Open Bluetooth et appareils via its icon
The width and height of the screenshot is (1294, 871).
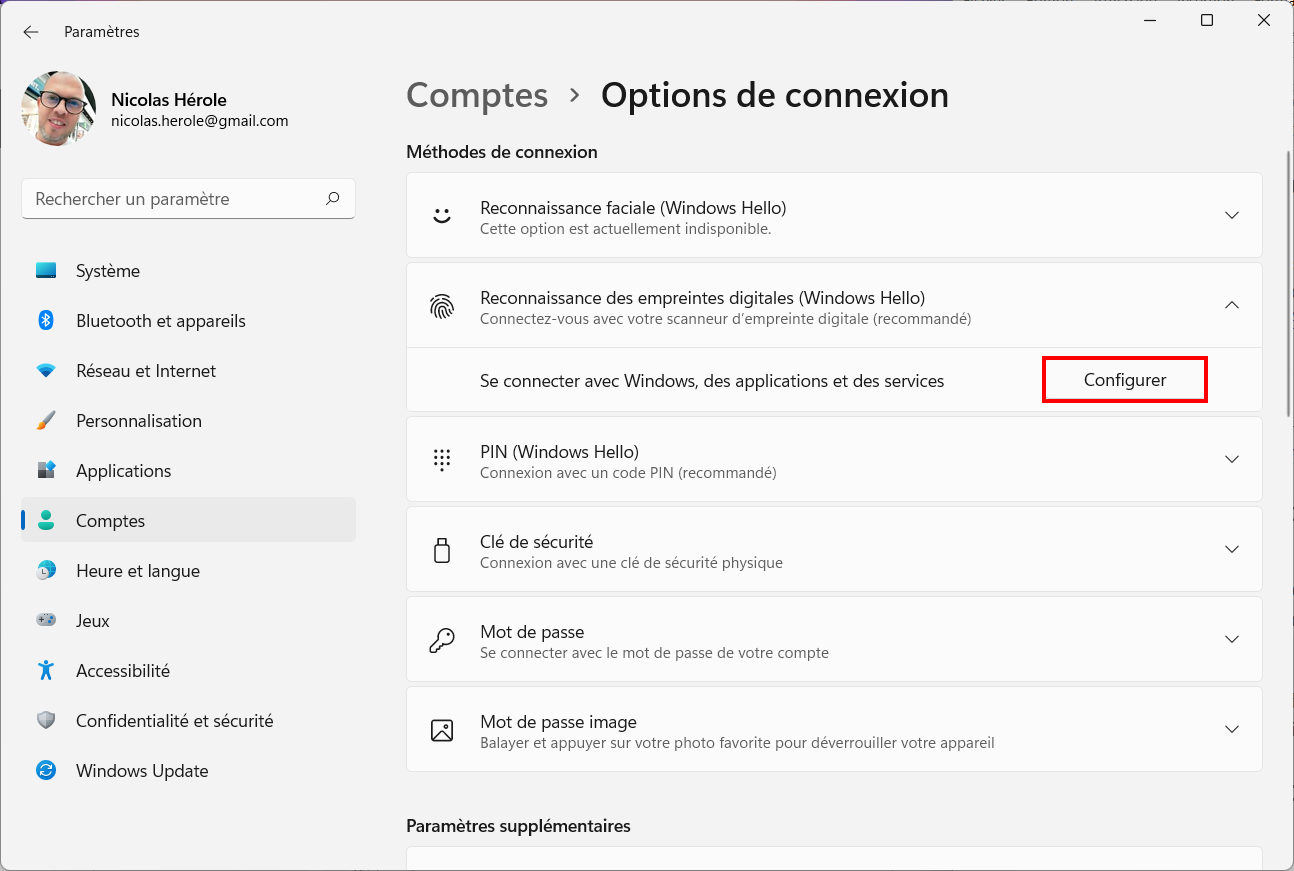[x=46, y=320]
